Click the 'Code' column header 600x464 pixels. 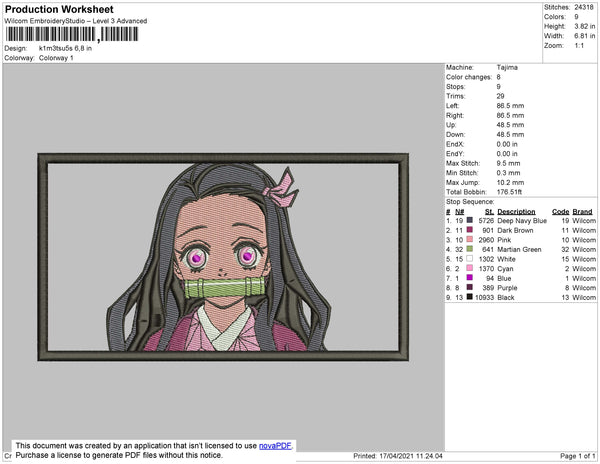(x=561, y=212)
